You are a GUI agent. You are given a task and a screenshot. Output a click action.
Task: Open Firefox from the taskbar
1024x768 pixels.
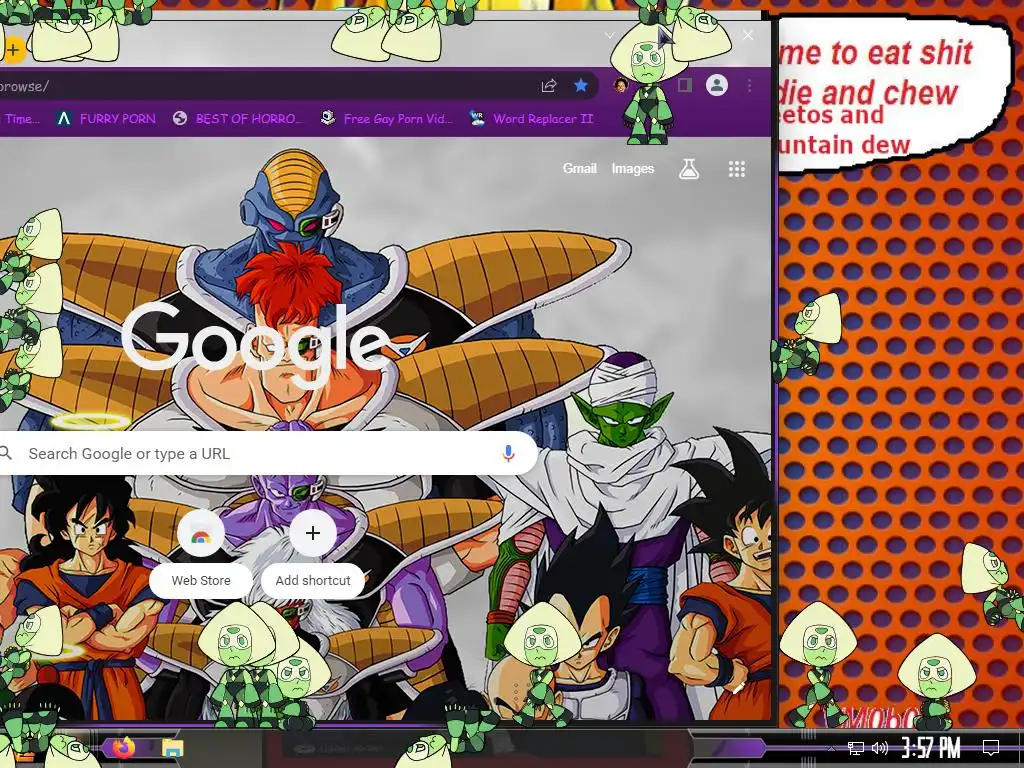point(123,747)
